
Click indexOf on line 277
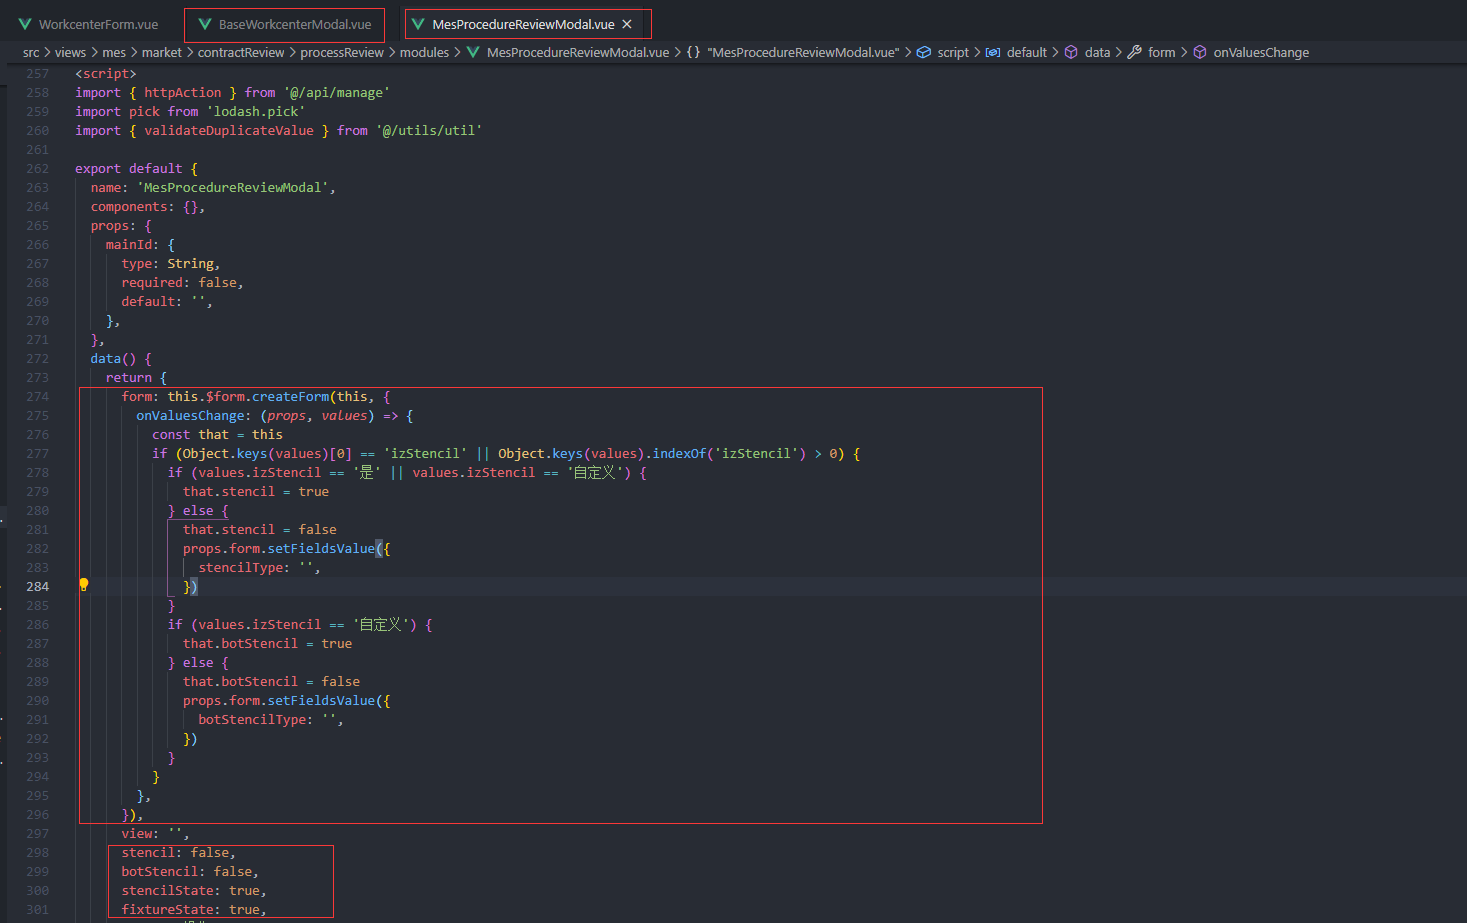click(679, 453)
